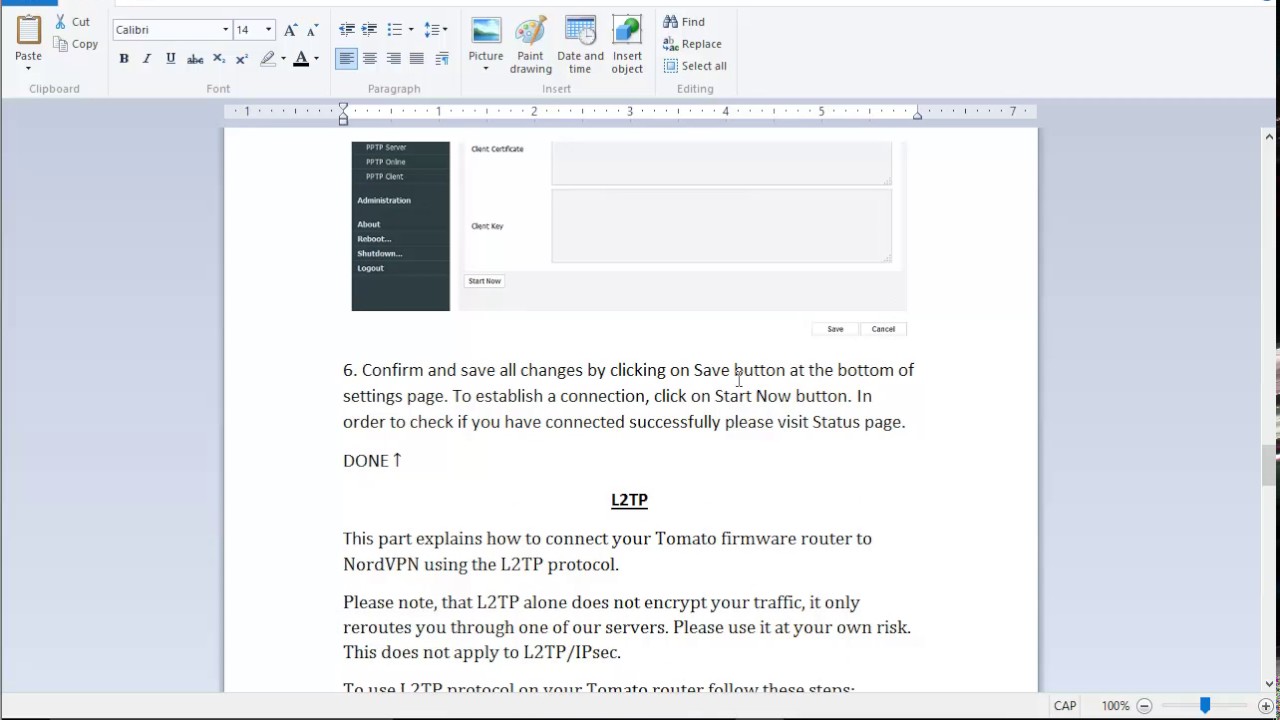
Task: Open the Picture dropdown arrow
Action: point(486,69)
